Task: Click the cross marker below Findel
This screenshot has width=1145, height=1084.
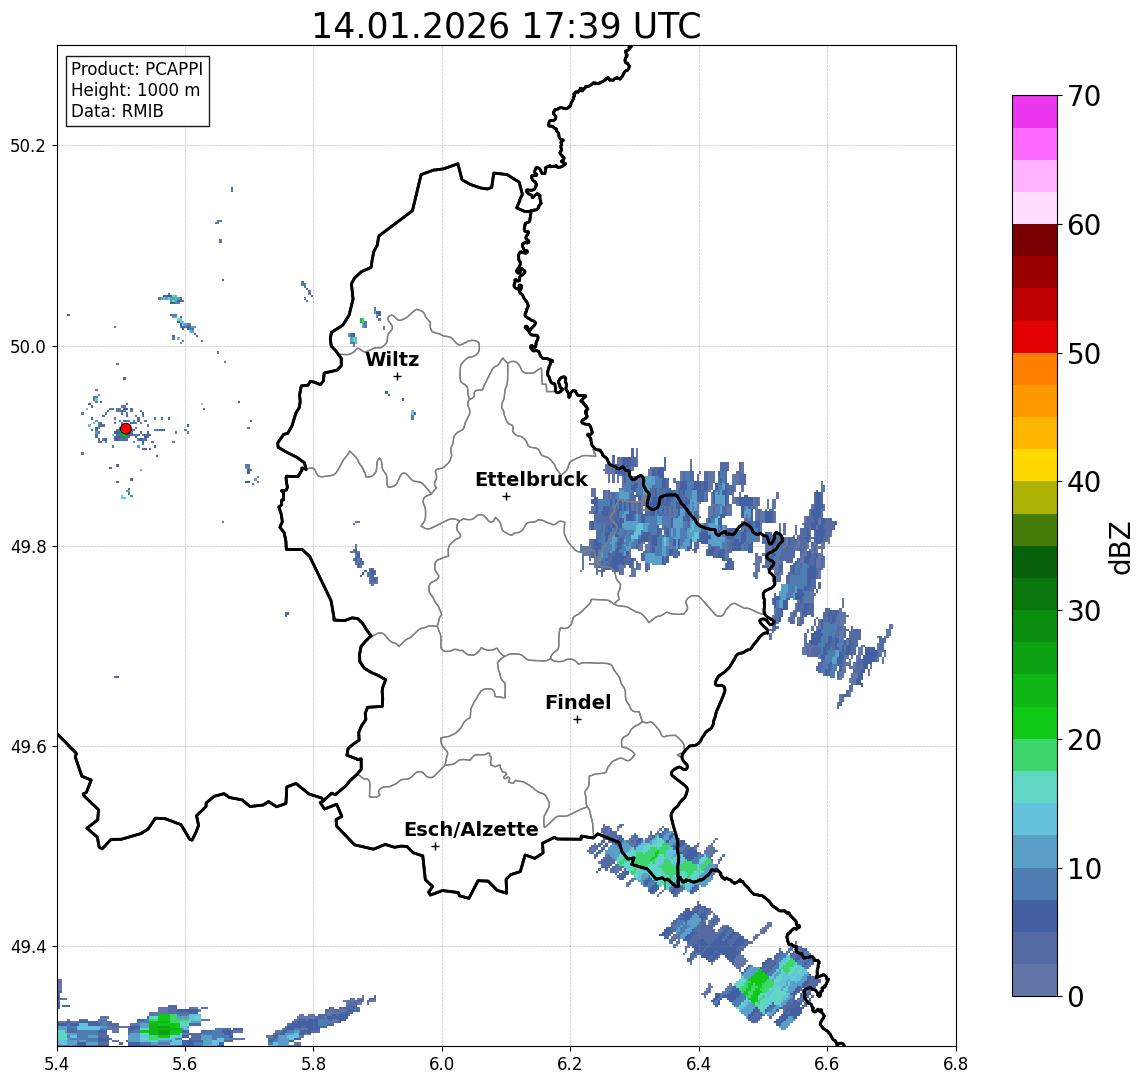Action: [577, 720]
